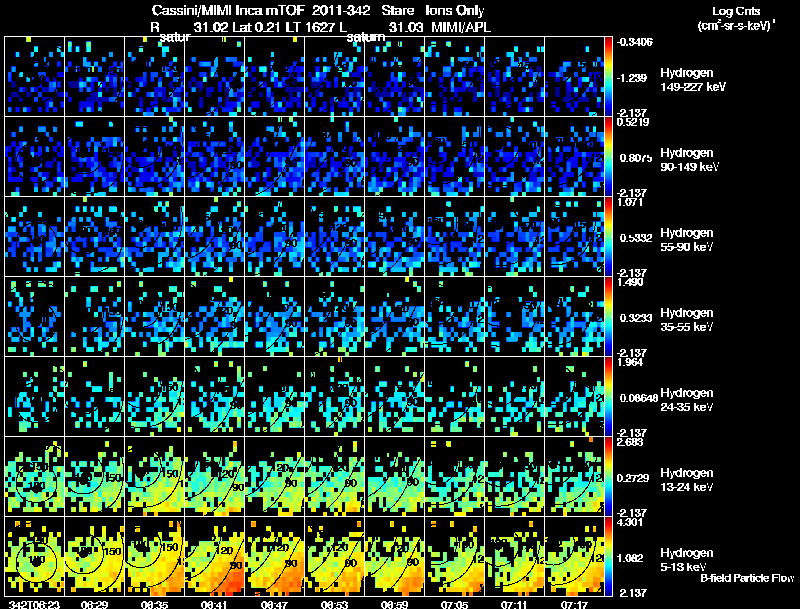This screenshot has height=609, width=800.
Task: Open the 90-149 keV panel at 06:29
Action: point(94,157)
